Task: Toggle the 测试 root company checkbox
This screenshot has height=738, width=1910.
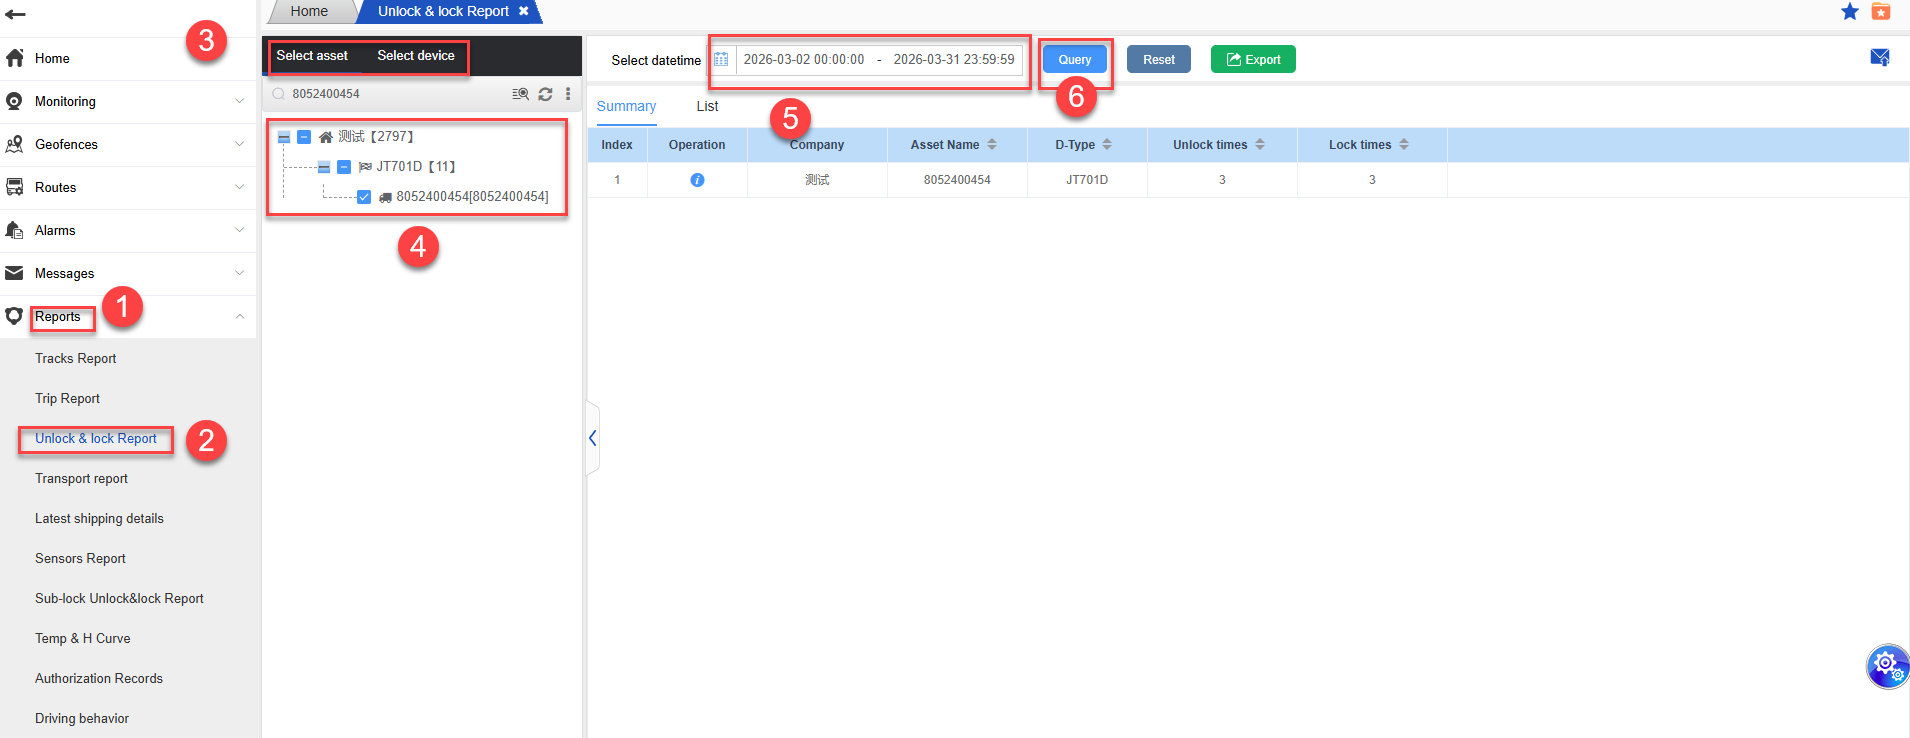Action: [x=304, y=137]
